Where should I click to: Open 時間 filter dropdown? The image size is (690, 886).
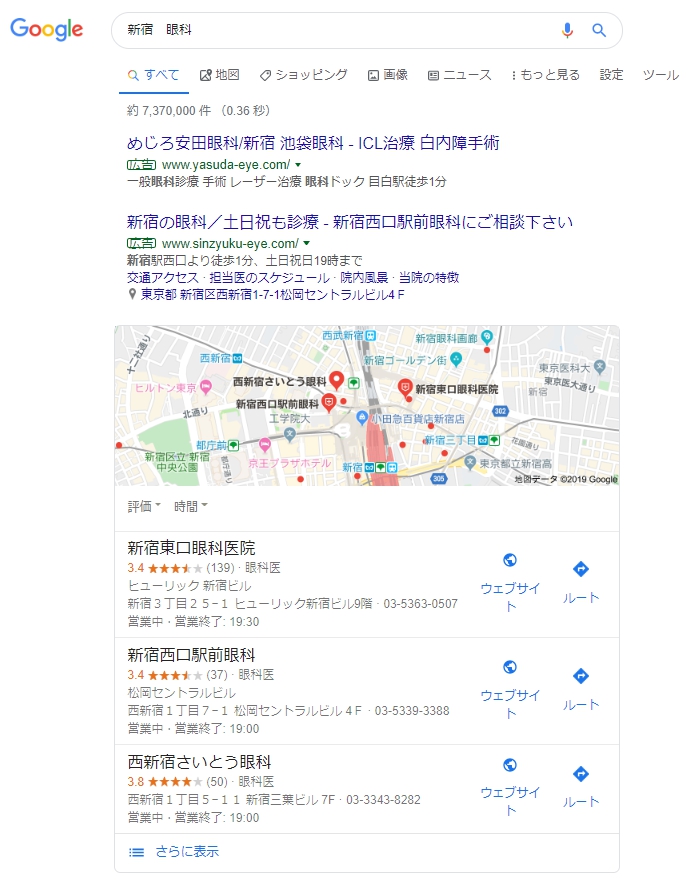[x=190, y=506]
